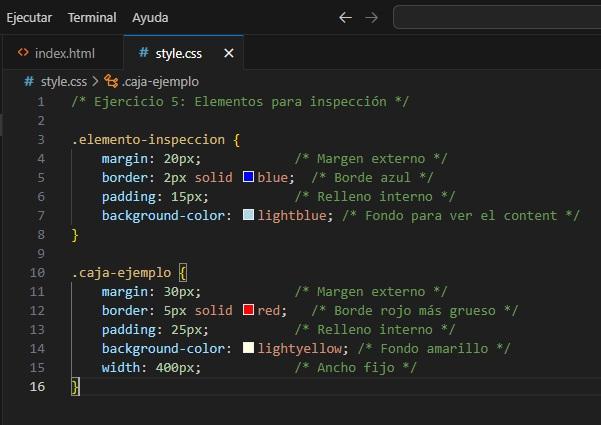
Task: Click the class symbol icon in breadcrumb
Action: point(111,82)
